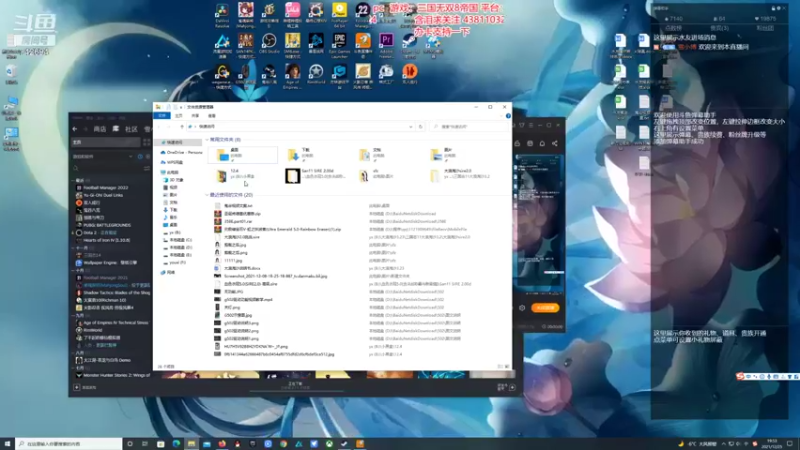Select the Football Manager 22 desktop icon
Image resolution: width=800 pixels, height=450 pixels.
363,15
